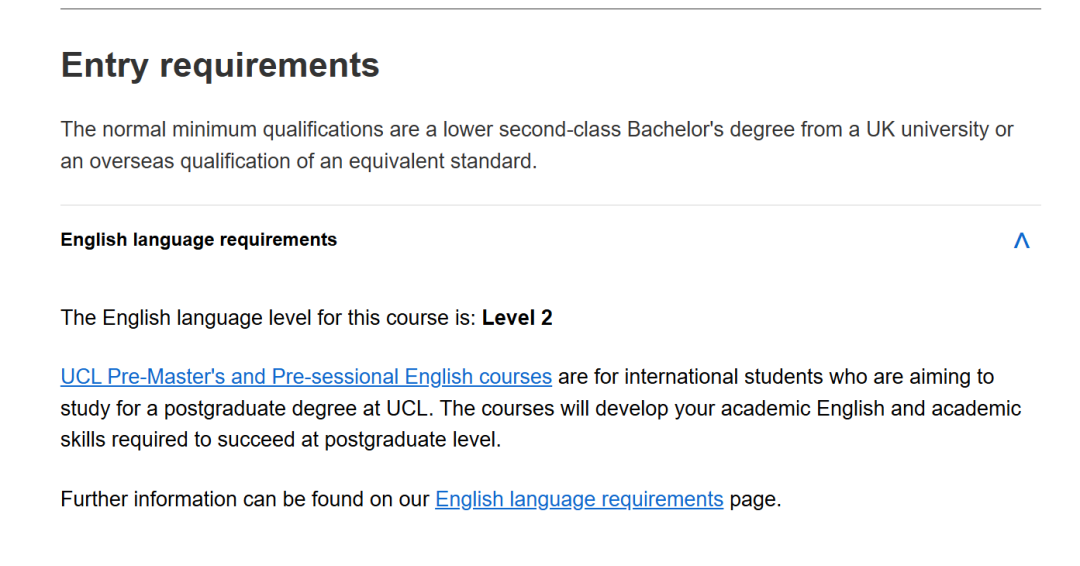Click the word 'page.' after the link

click(x=755, y=499)
